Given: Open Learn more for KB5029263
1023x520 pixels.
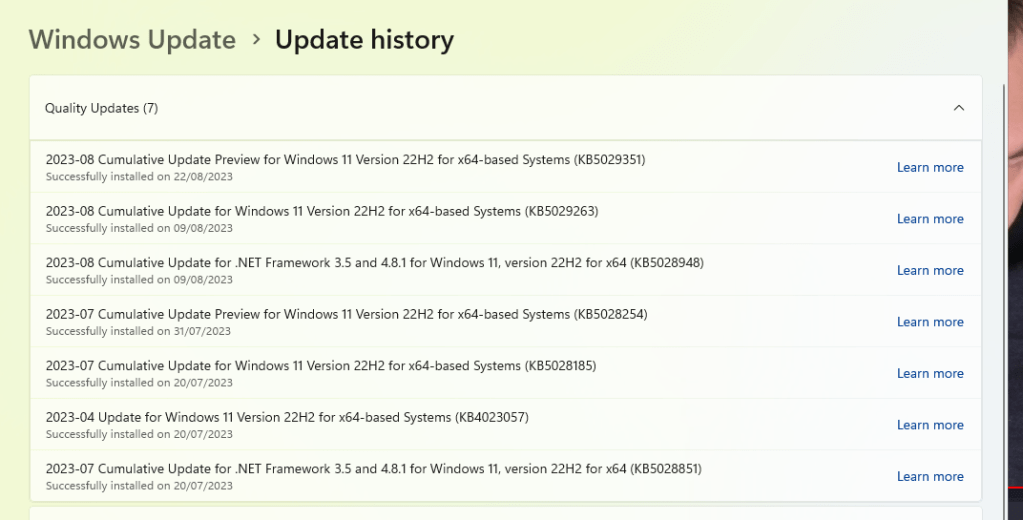Looking at the screenshot, I should [x=930, y=219].
